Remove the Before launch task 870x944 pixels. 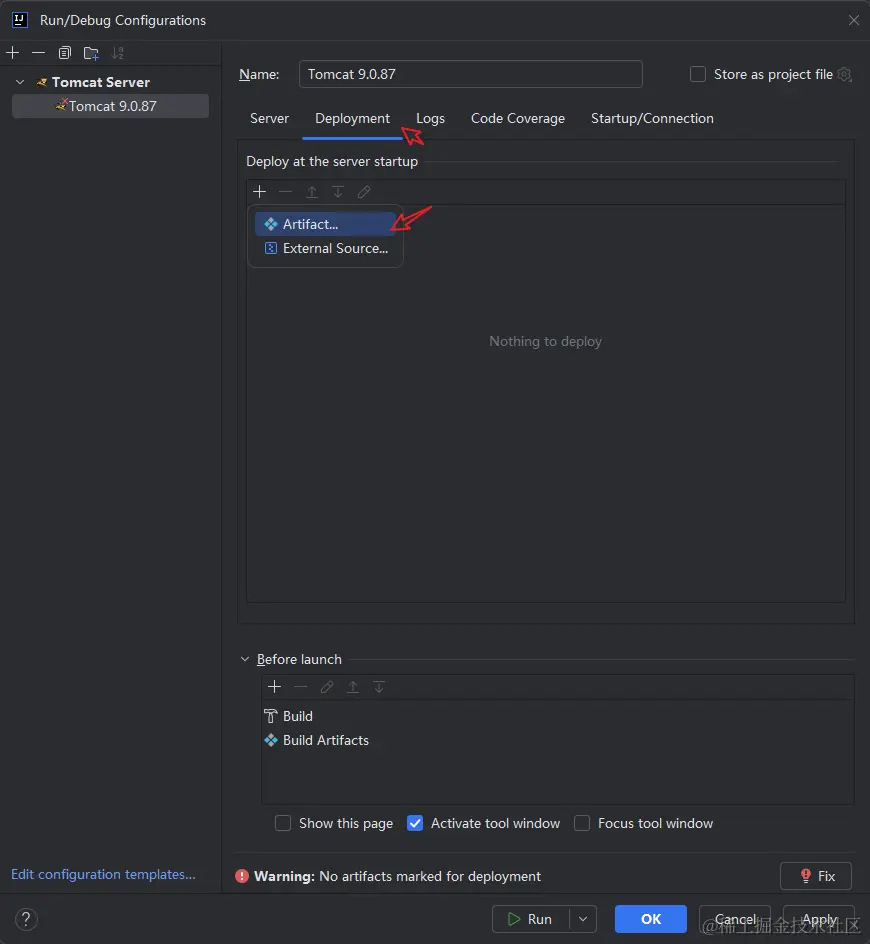click(300, 686)
